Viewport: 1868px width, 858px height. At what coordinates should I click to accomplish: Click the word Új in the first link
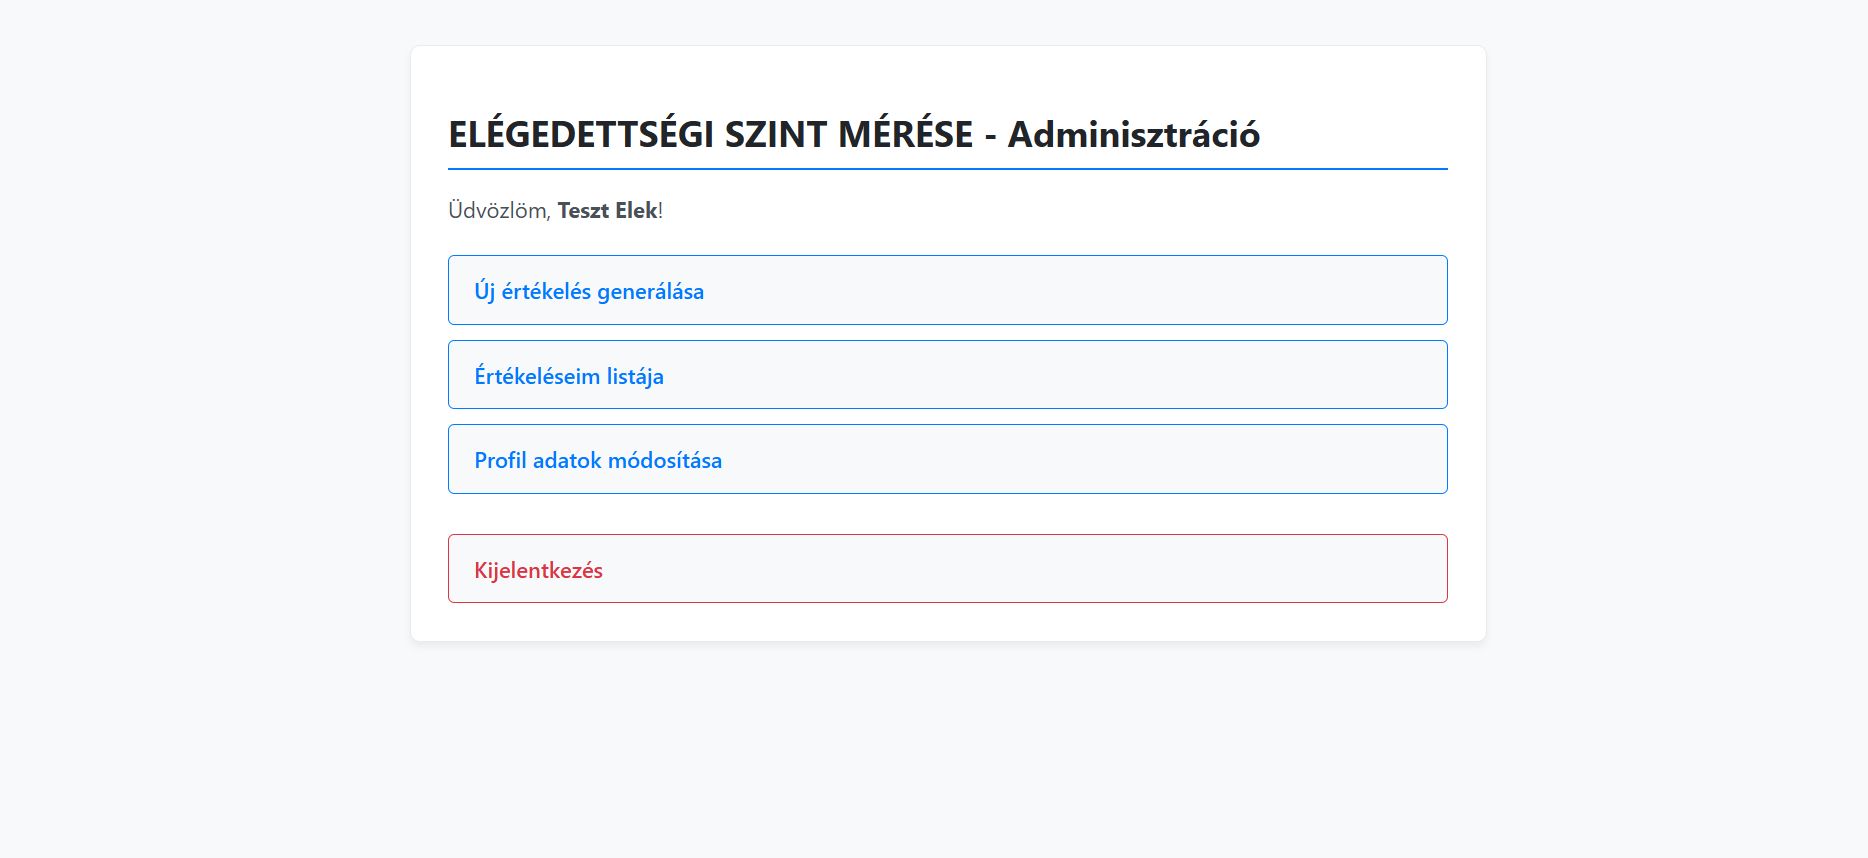(x=485, y=292)
